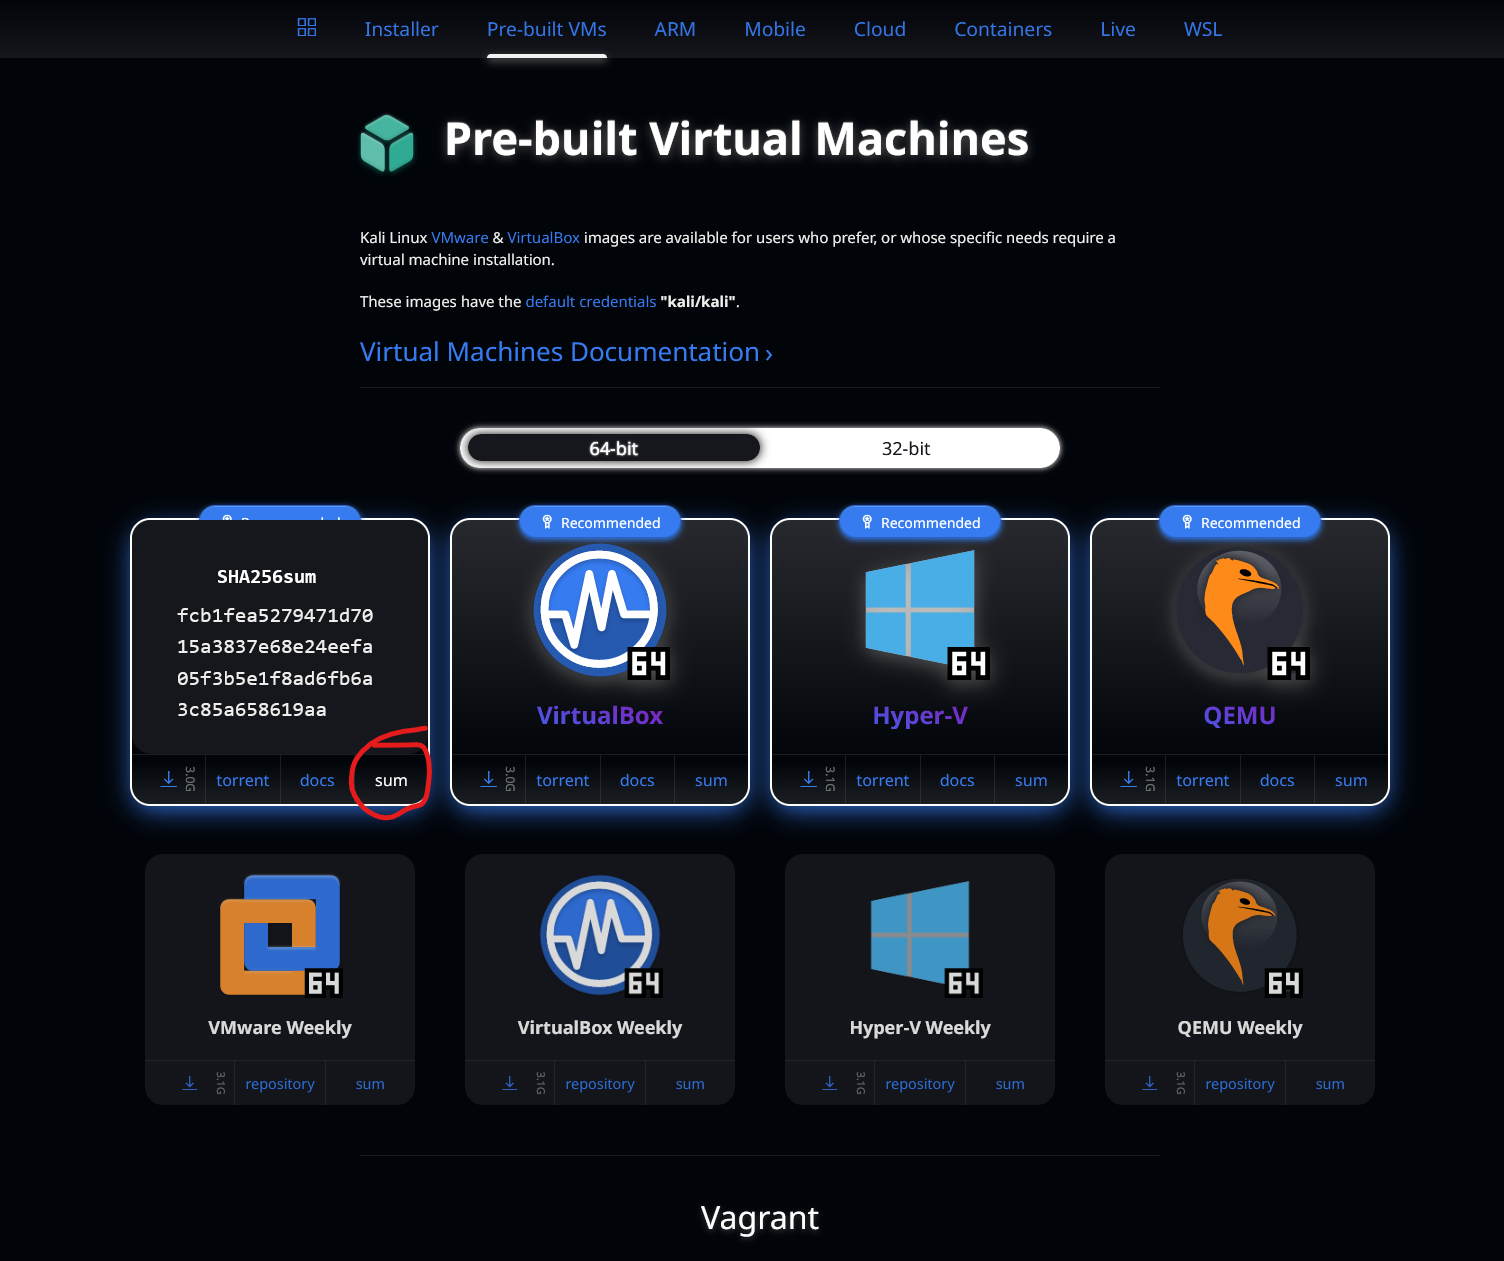1504x1261 pixels.
Task: Show sum for the VirtualBox card
Action: pyautogui.click(x=711, y=780)
